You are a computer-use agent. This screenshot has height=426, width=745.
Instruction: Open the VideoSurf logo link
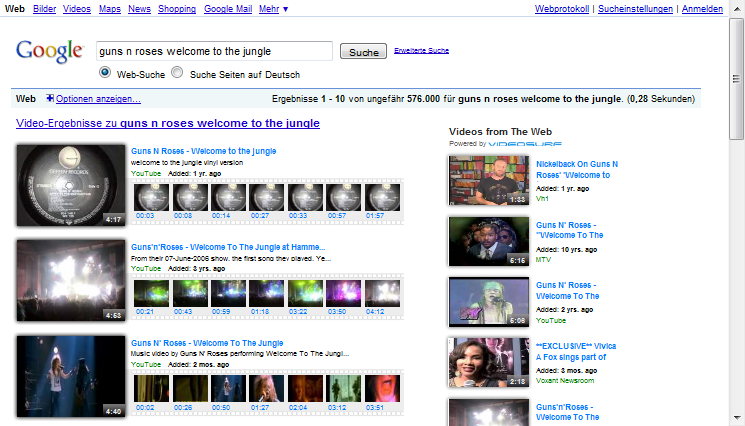[525, 144]
